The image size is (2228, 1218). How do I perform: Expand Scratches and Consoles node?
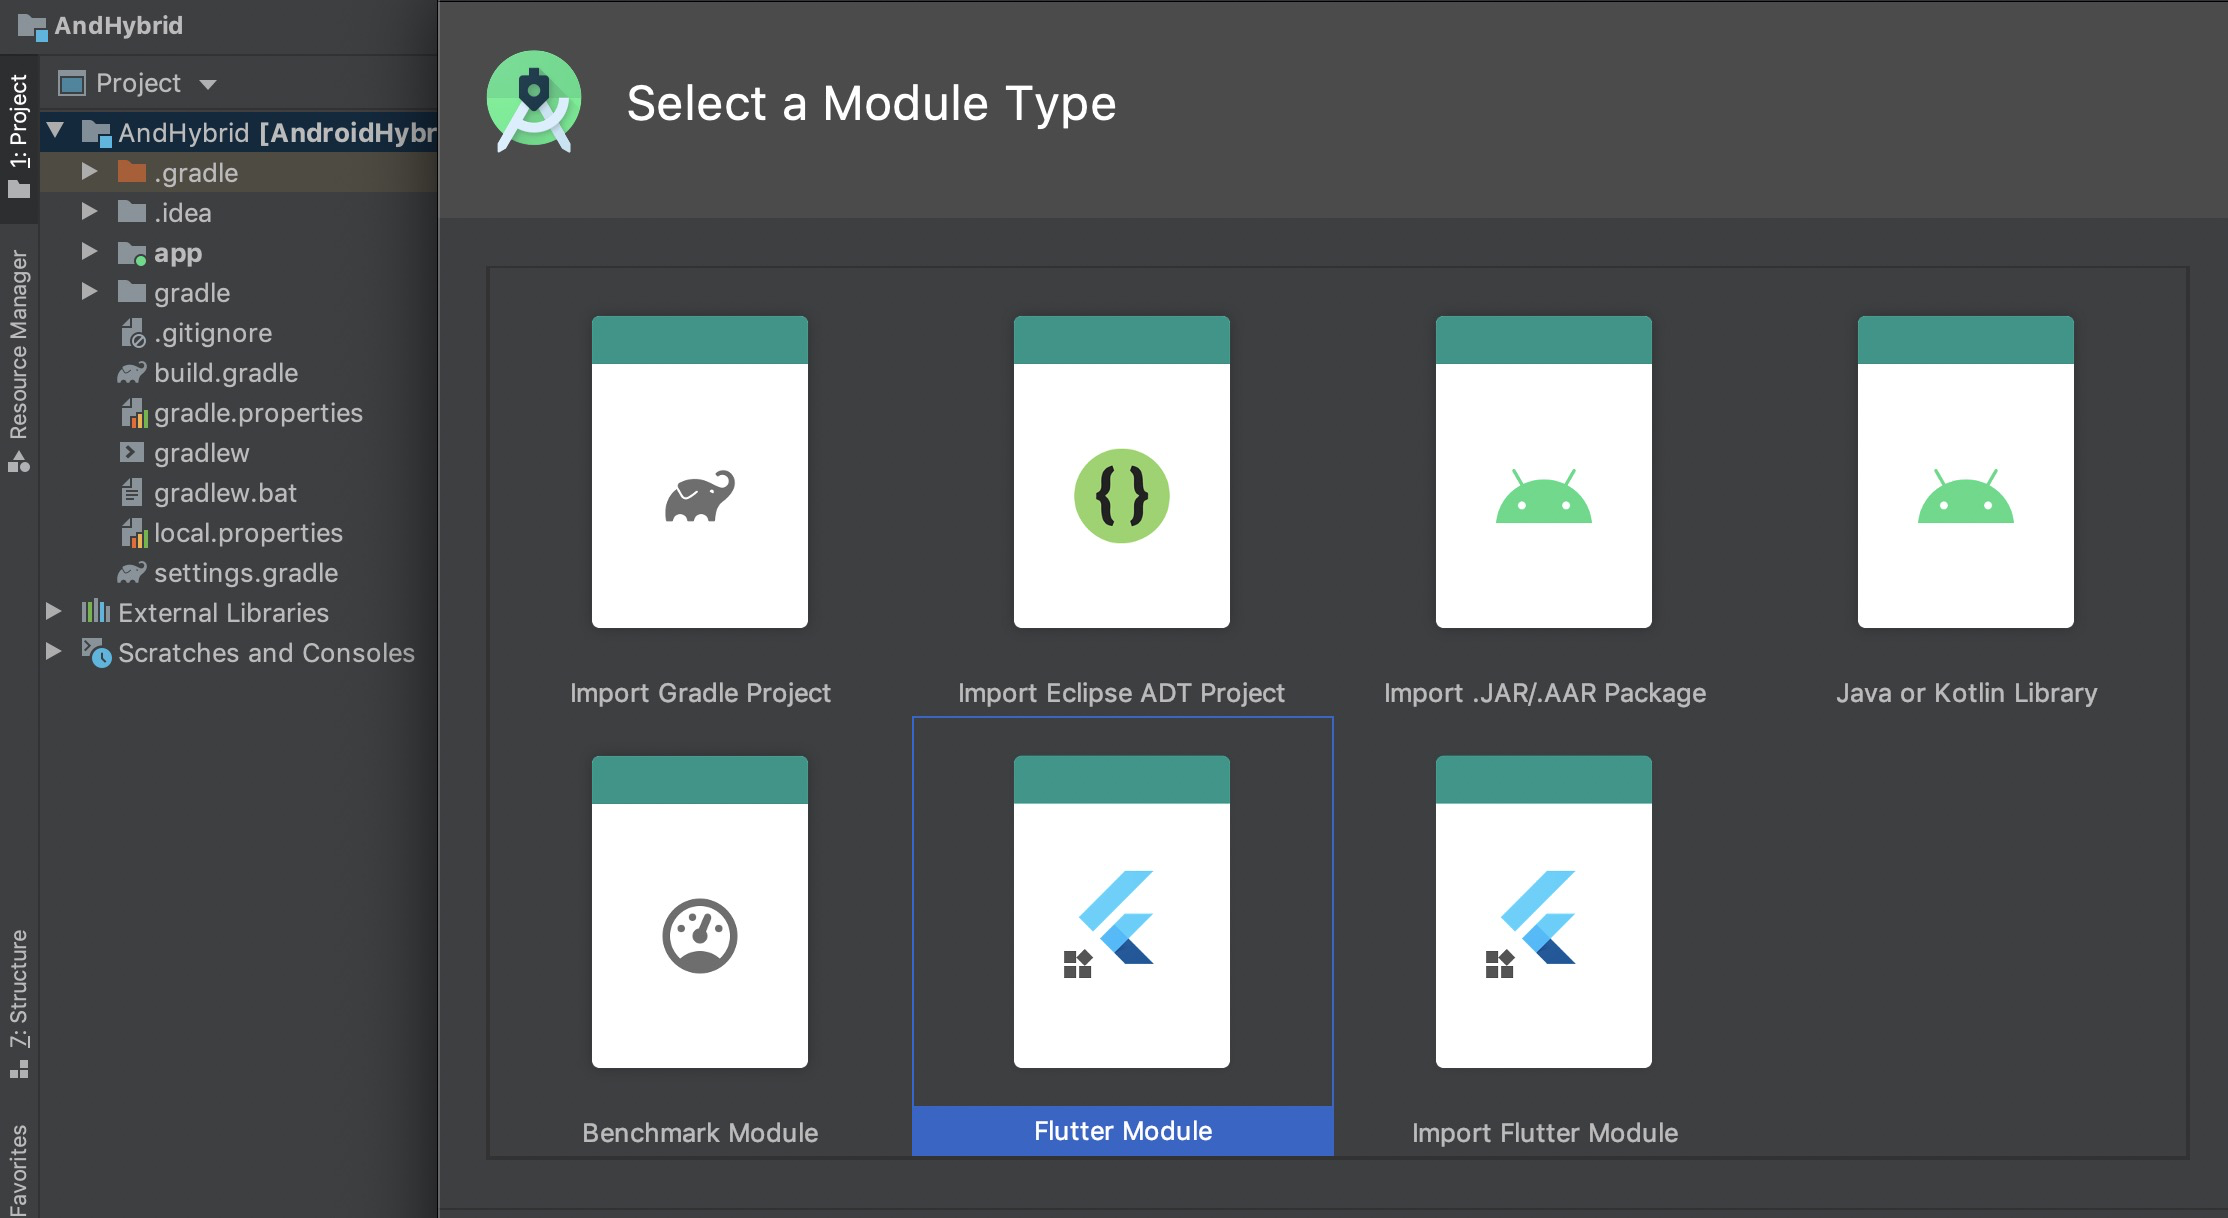pos(54,652)
